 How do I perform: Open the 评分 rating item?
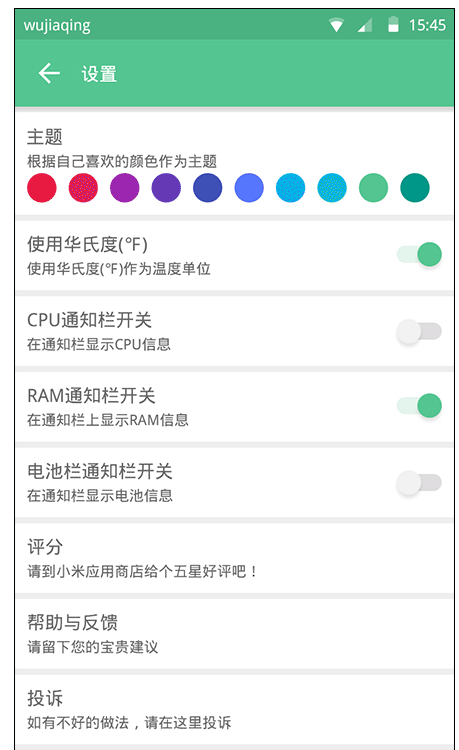point(234,558)
